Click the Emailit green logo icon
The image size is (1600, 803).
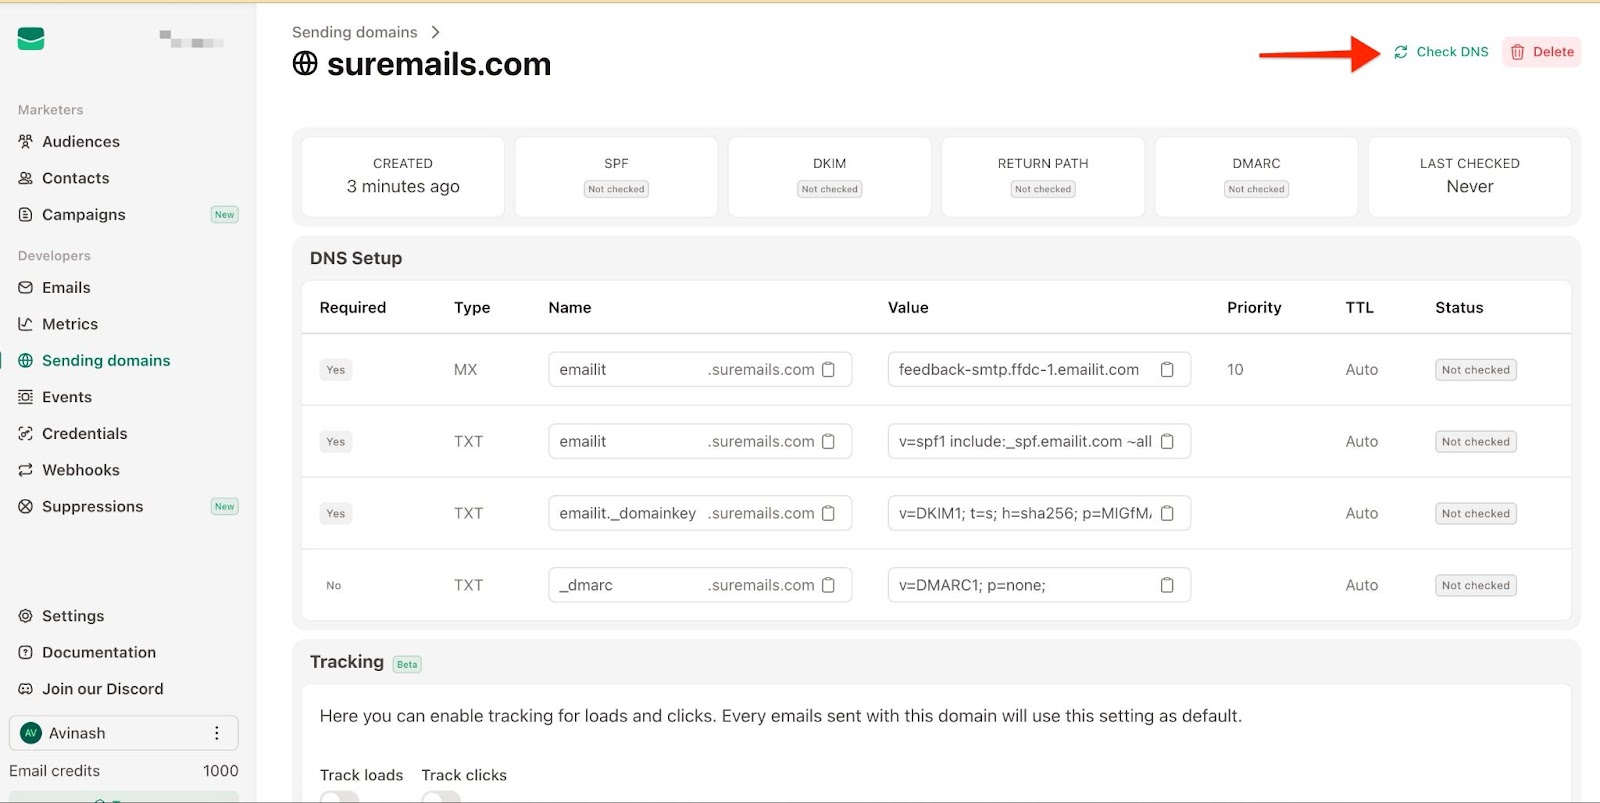31,39
